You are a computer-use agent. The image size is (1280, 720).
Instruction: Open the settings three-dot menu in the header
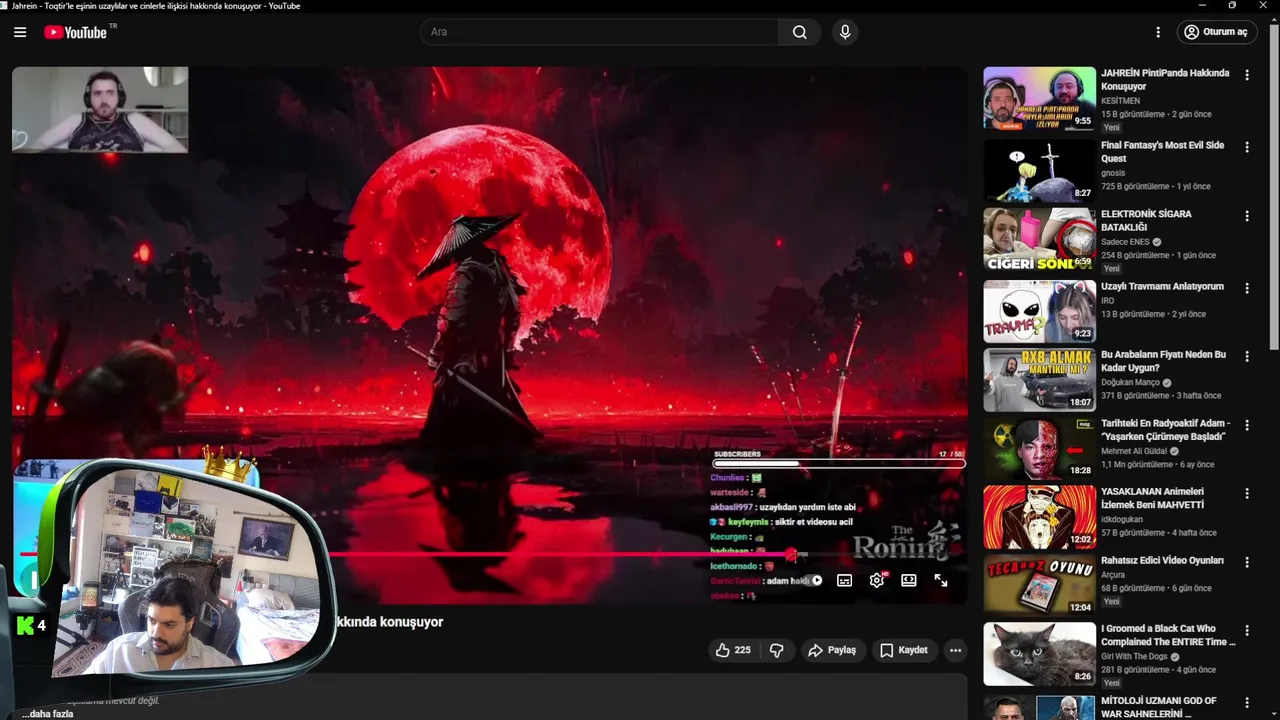click(x=1158, y=32)
